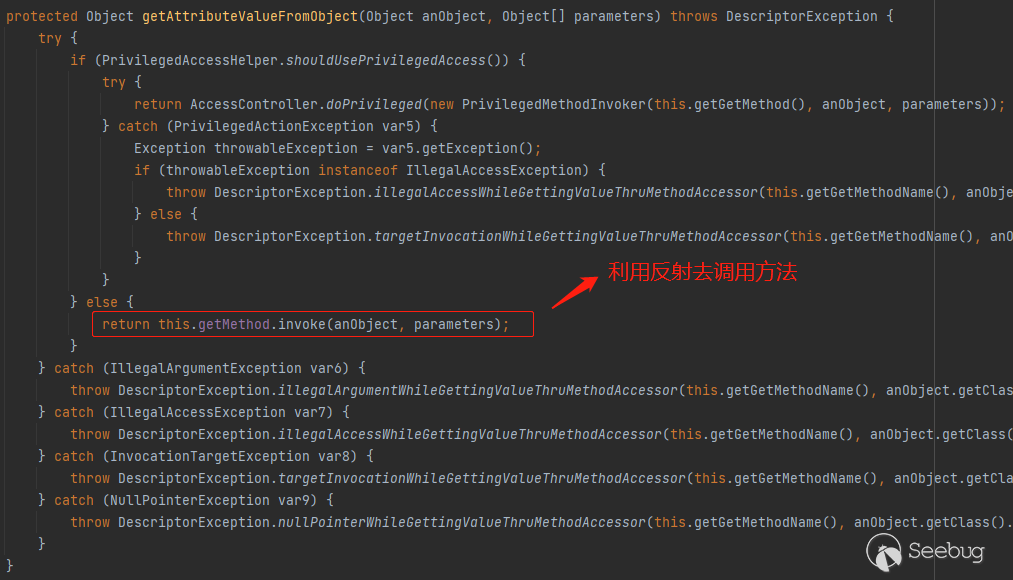Click the doPrivileged method call
Viewport: 1013px width, 580px height.
click(374, 104)
